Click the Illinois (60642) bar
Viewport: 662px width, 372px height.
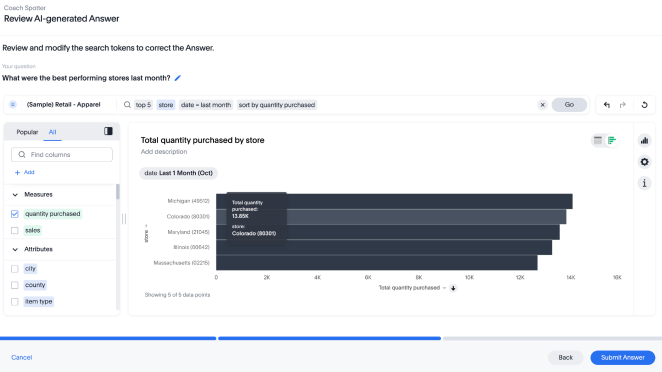click(384, 247)
